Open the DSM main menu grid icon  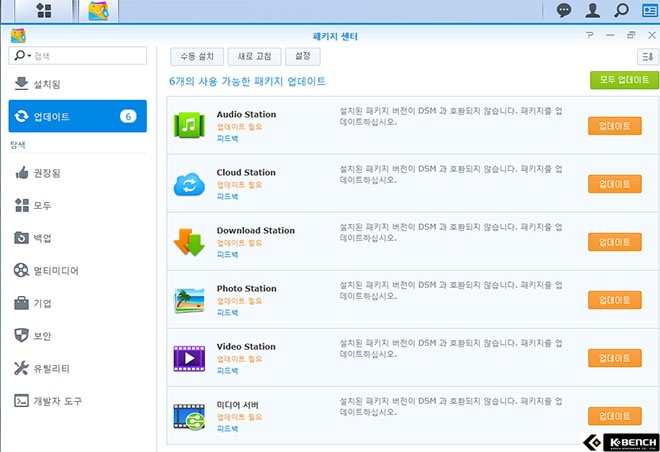(x=44, y=11)
